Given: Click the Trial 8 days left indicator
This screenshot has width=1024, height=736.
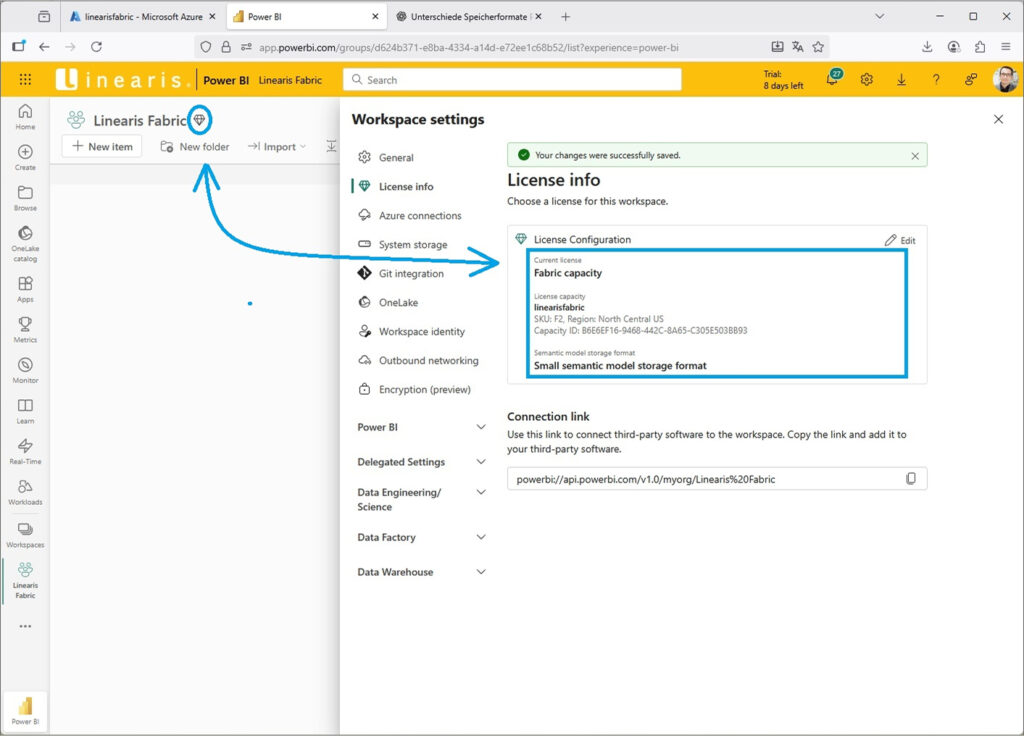Looking at the screenshot, I should click(x=784, y=80).
